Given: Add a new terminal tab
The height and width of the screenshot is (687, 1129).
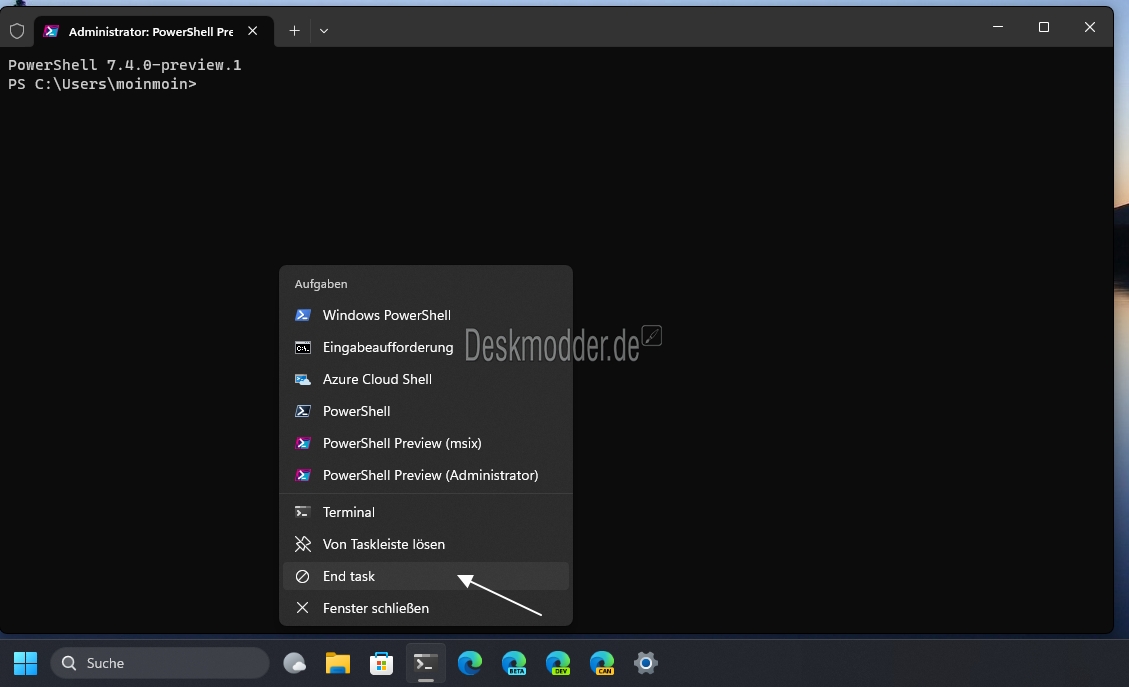Looking at the screenshot, I should click(294, 31).
